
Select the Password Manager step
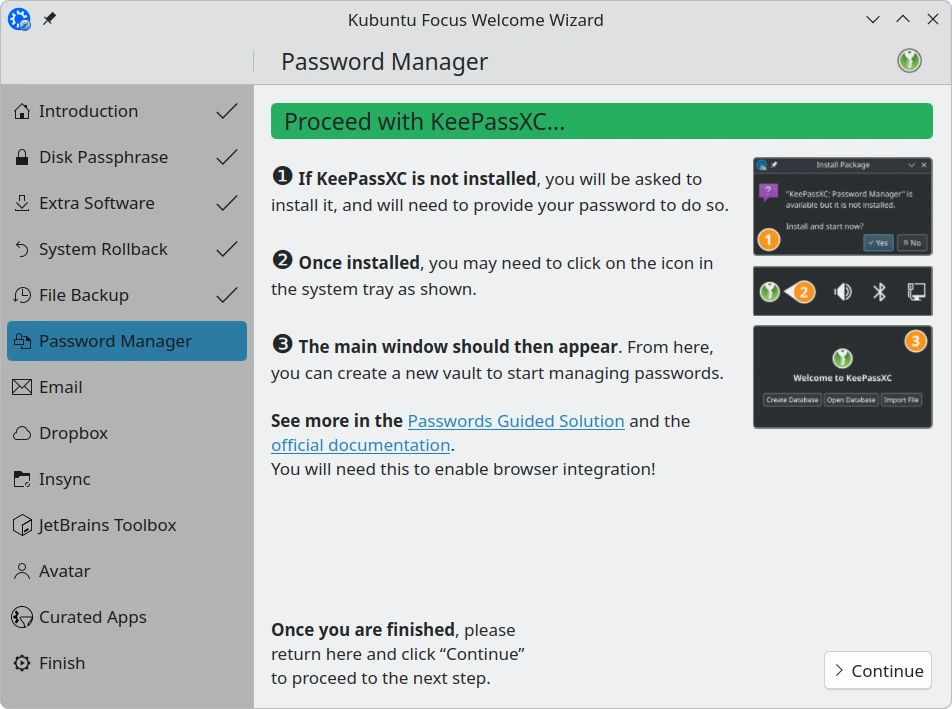point(127,341)
